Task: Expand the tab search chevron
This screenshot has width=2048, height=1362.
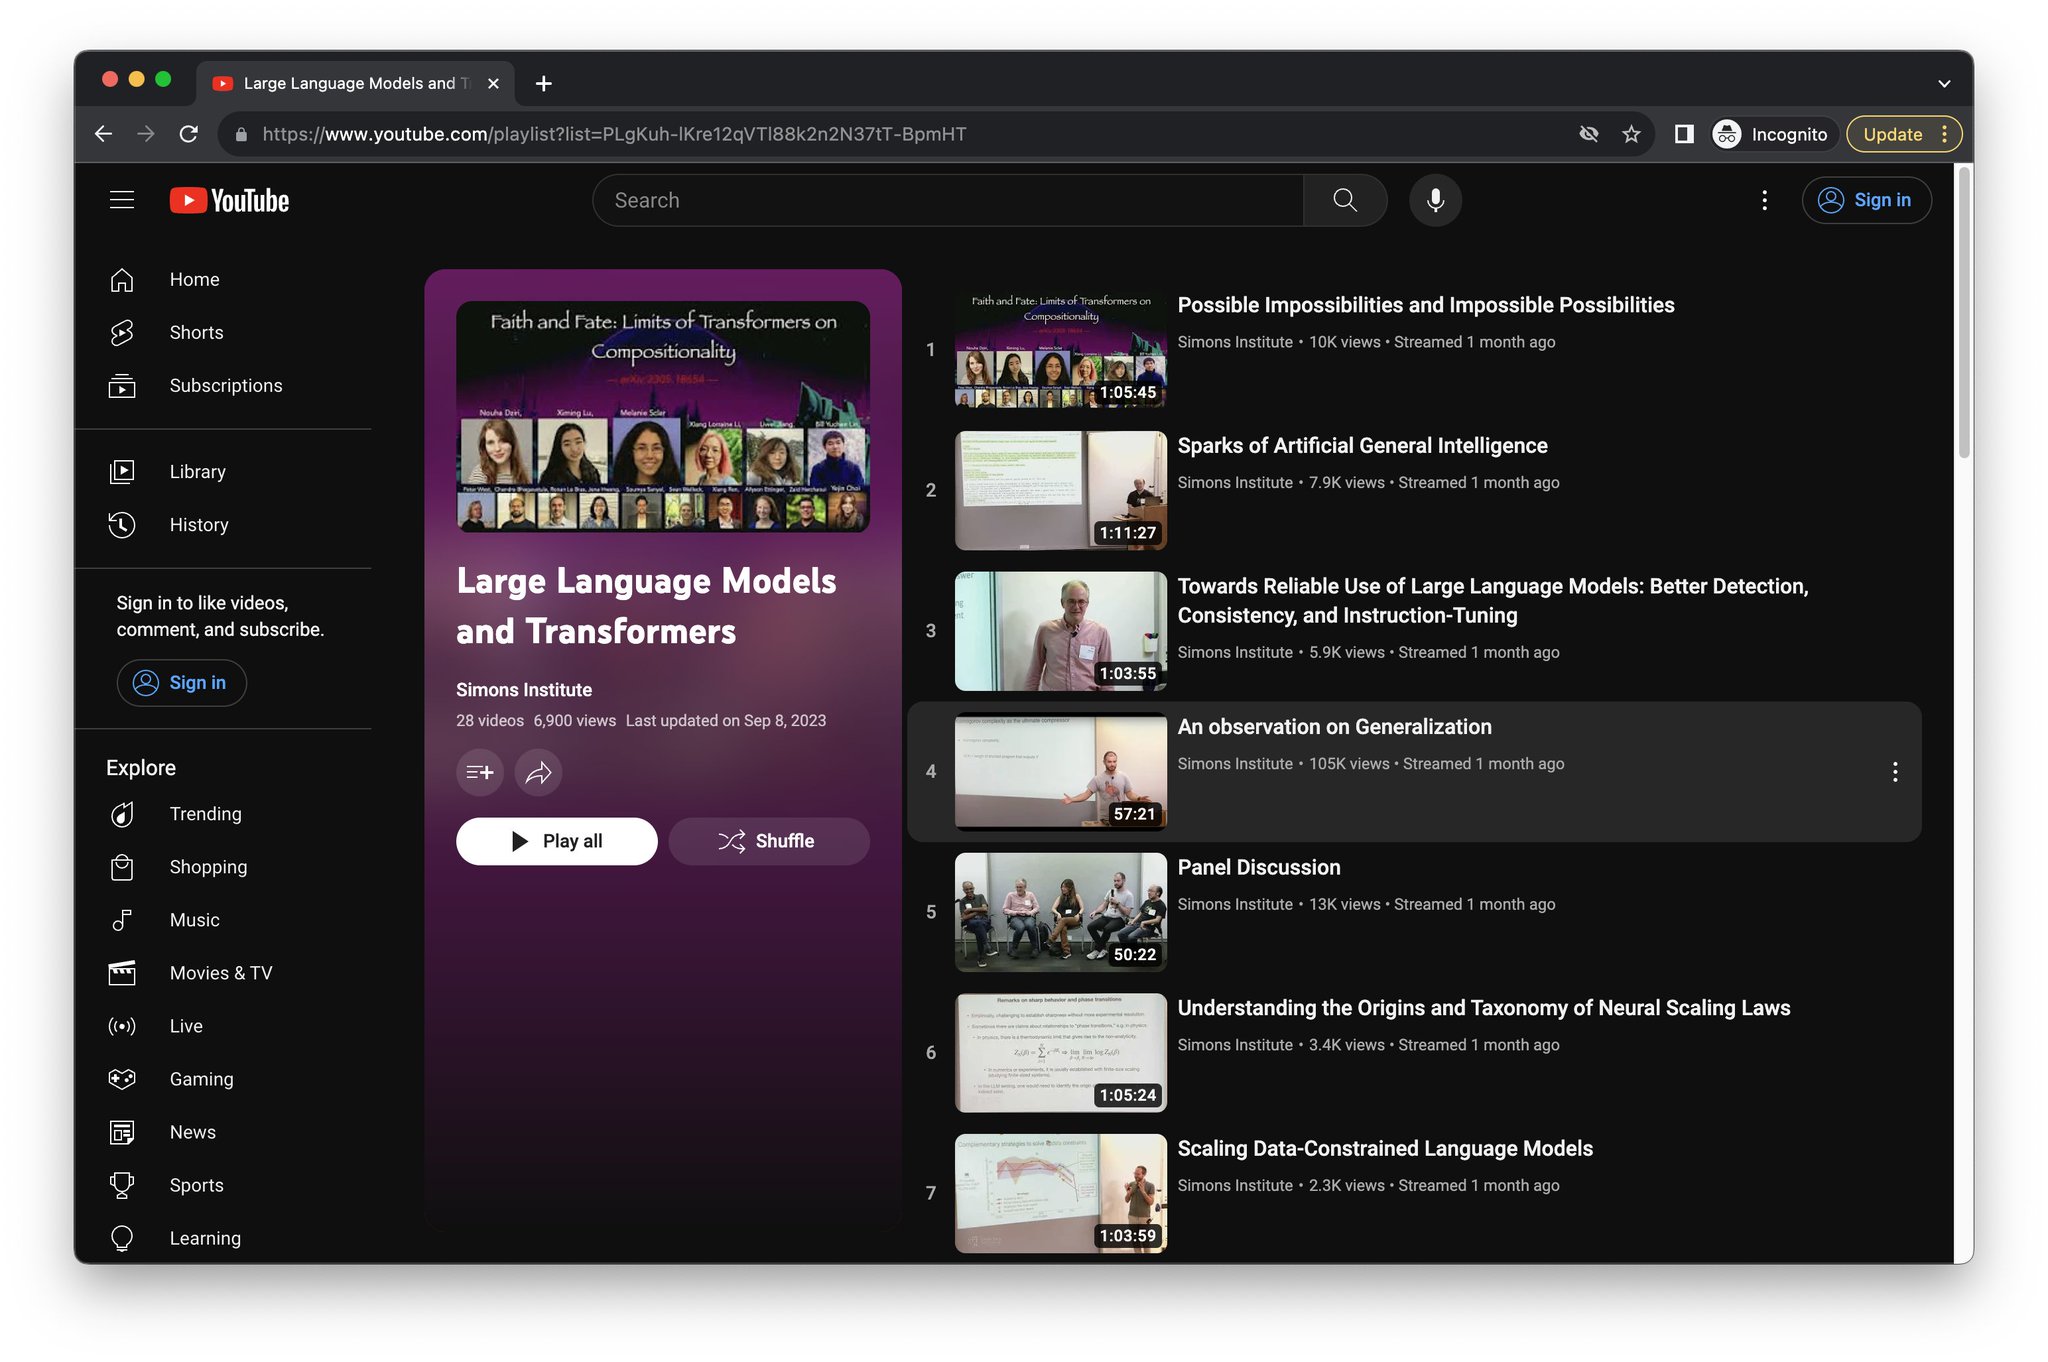Action: coord(1944,84)
